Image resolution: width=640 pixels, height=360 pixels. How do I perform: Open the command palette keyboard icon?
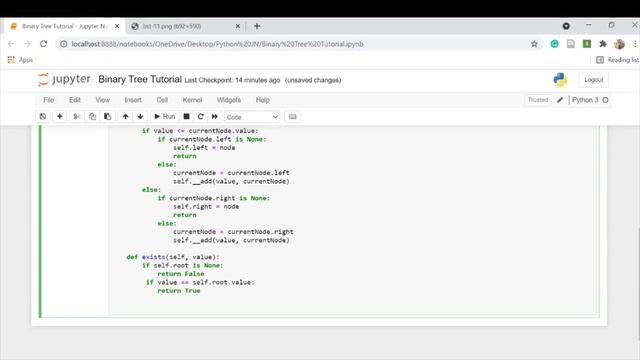tap(293, 117)
